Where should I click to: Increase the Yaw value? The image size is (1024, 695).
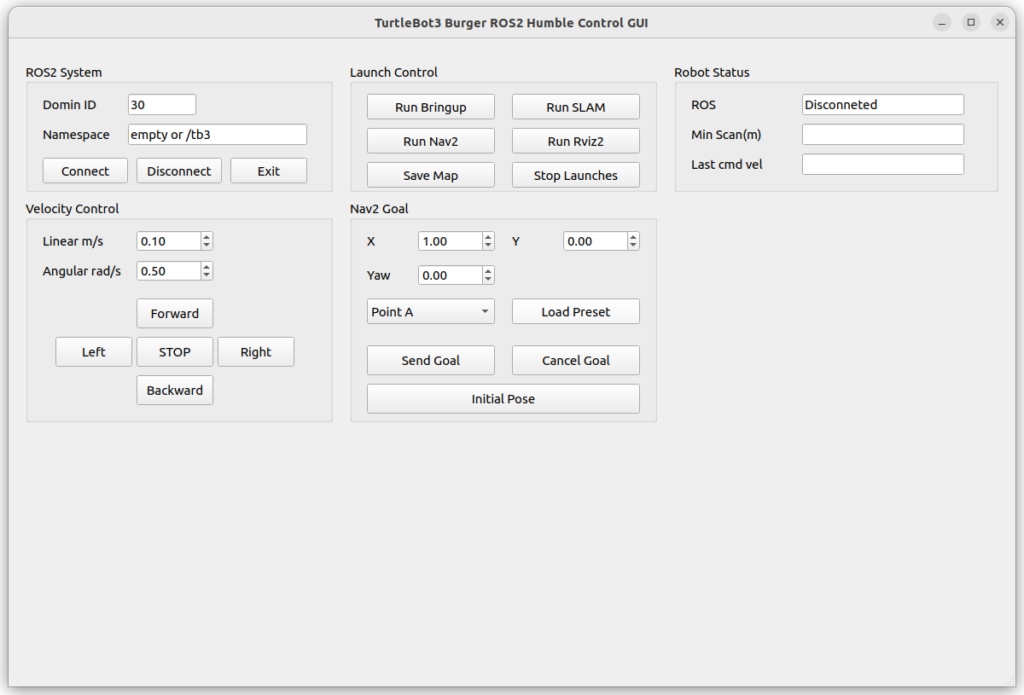(x=488, y=270)
